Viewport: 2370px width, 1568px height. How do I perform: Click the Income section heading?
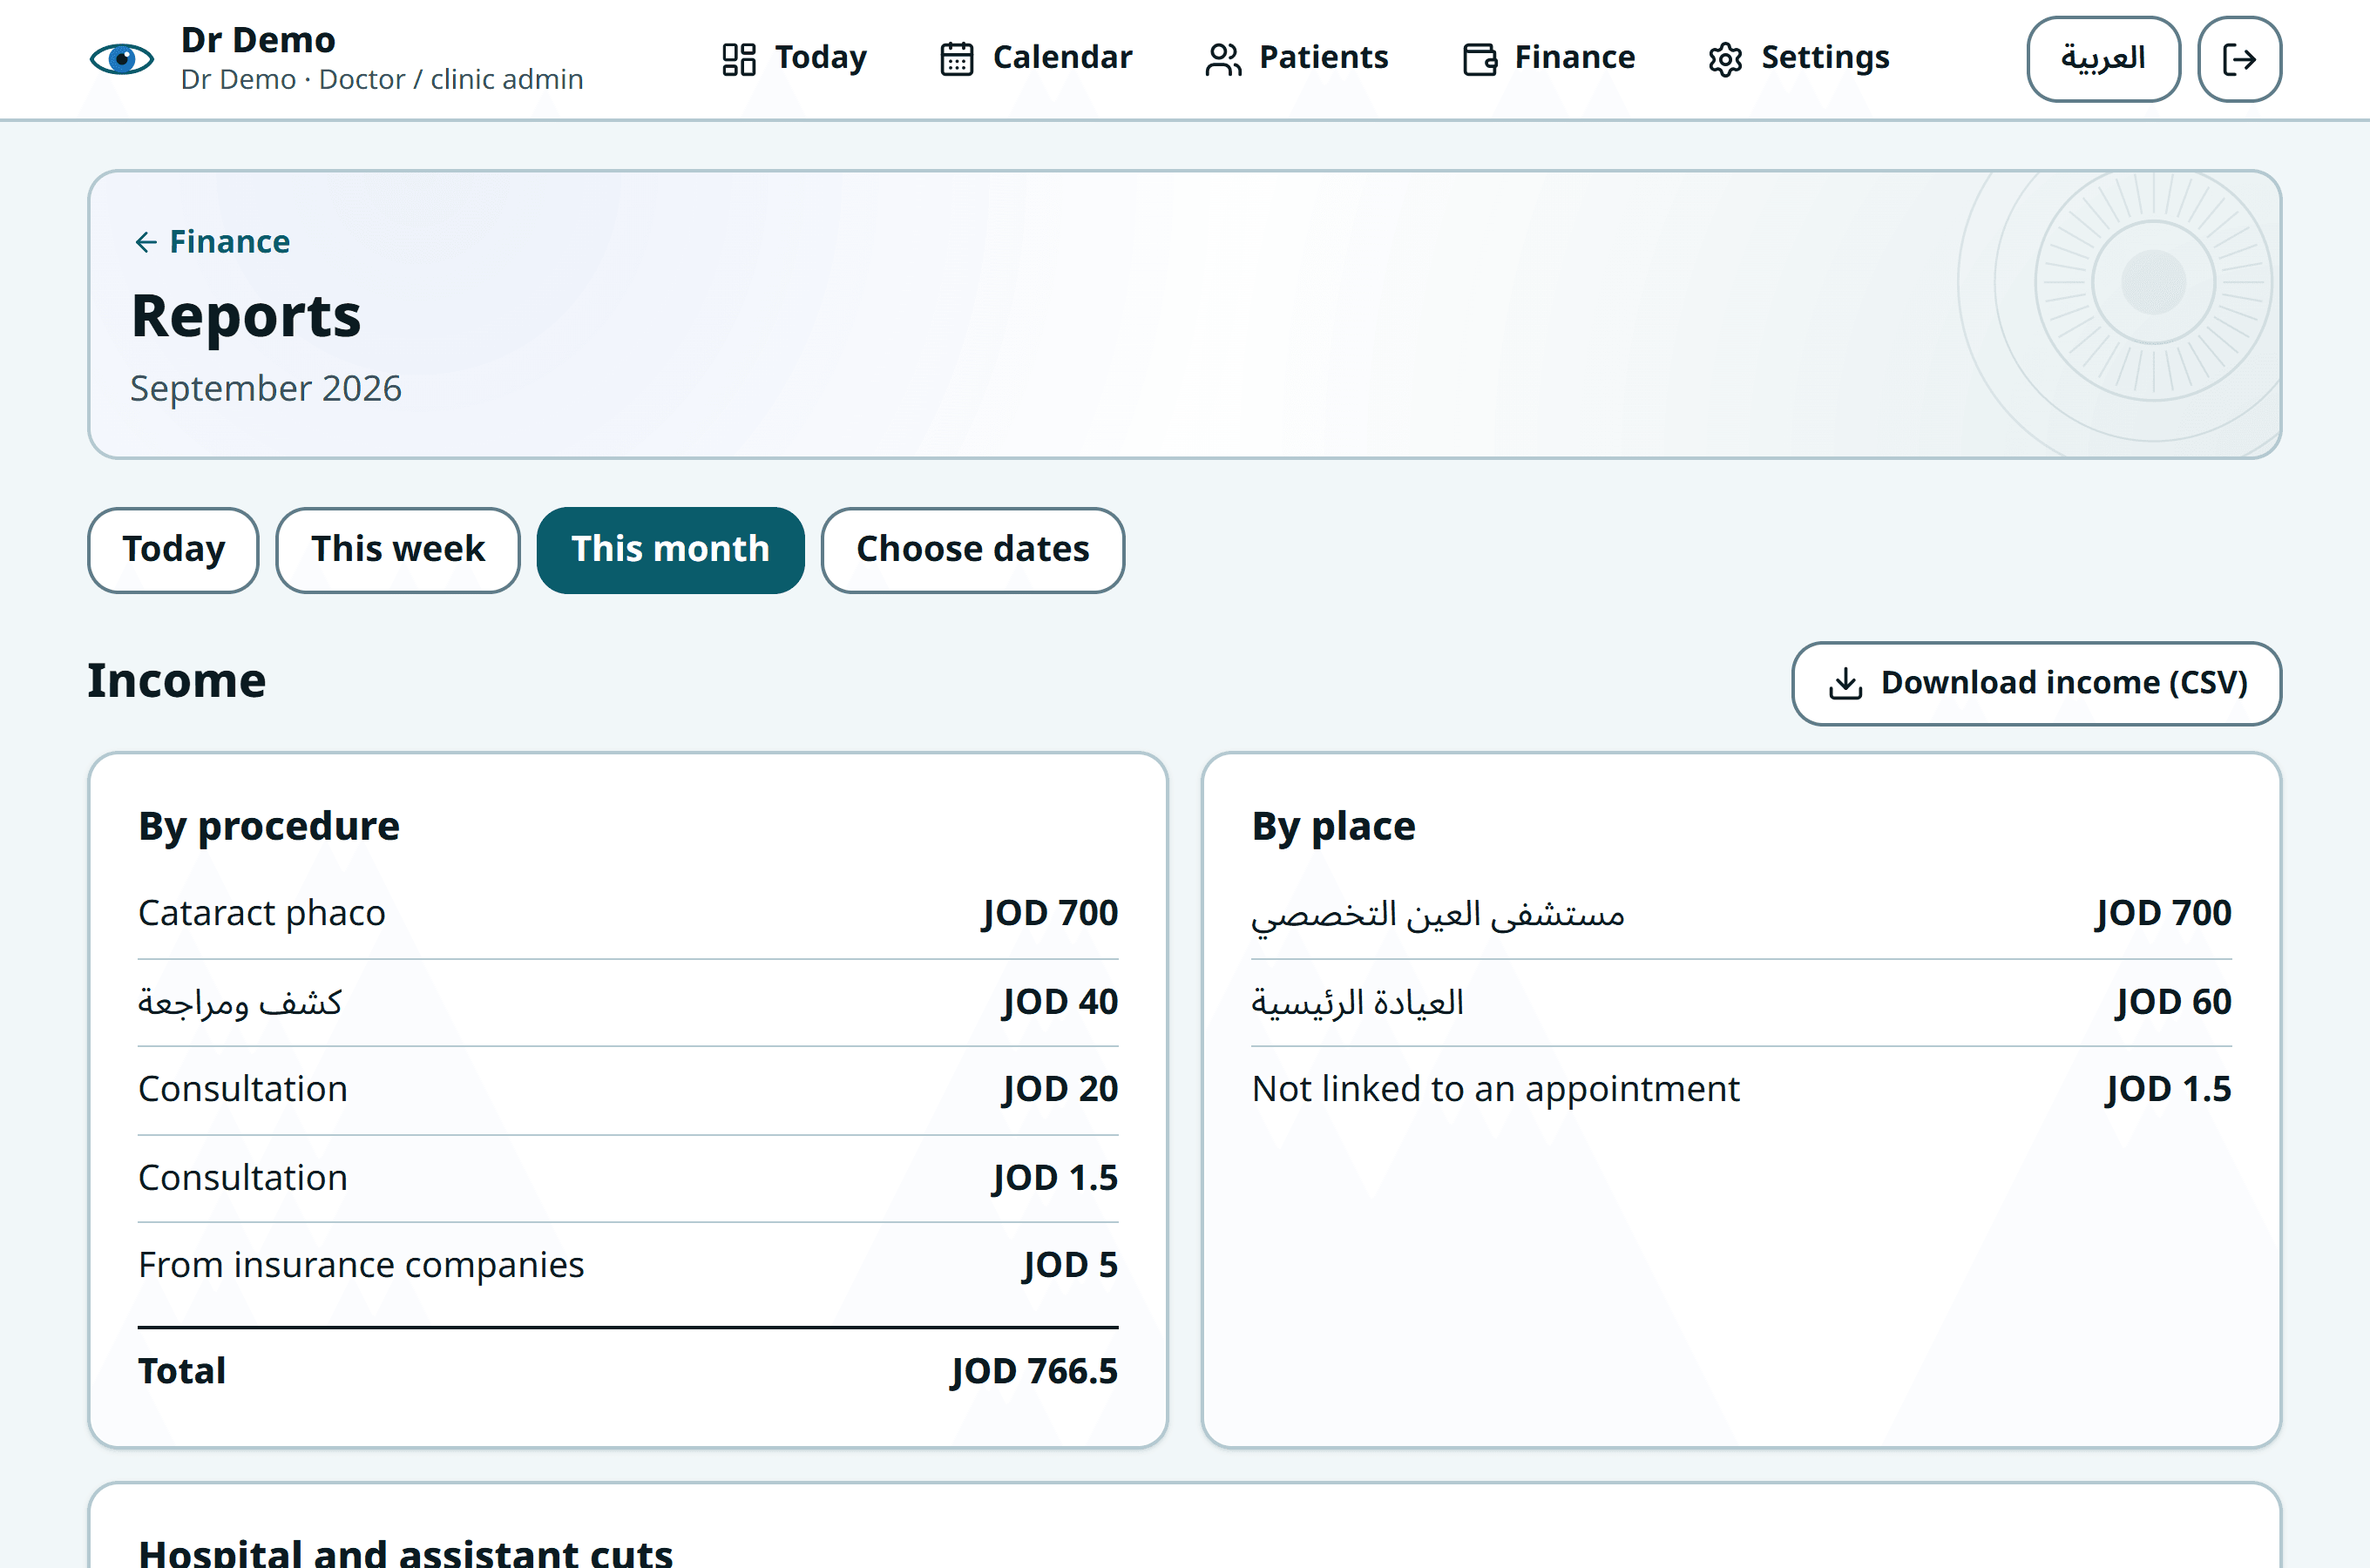coord(177,680)
